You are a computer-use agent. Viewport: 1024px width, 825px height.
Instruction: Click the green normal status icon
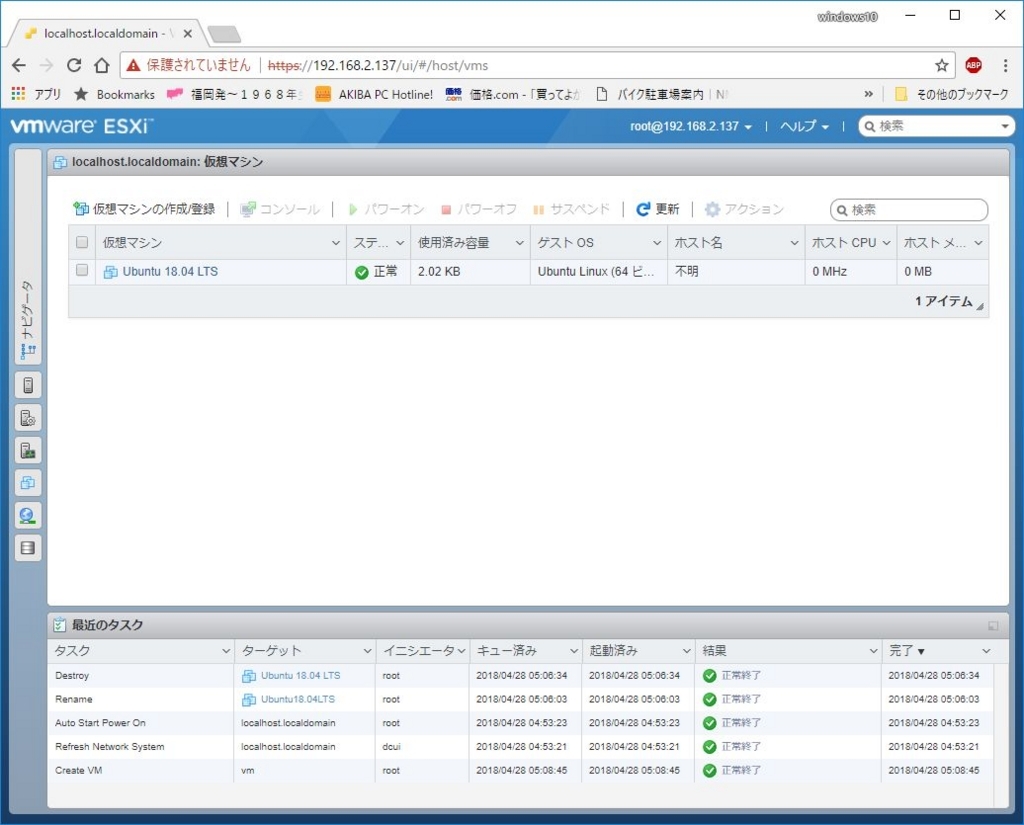[x=361, y=272]
